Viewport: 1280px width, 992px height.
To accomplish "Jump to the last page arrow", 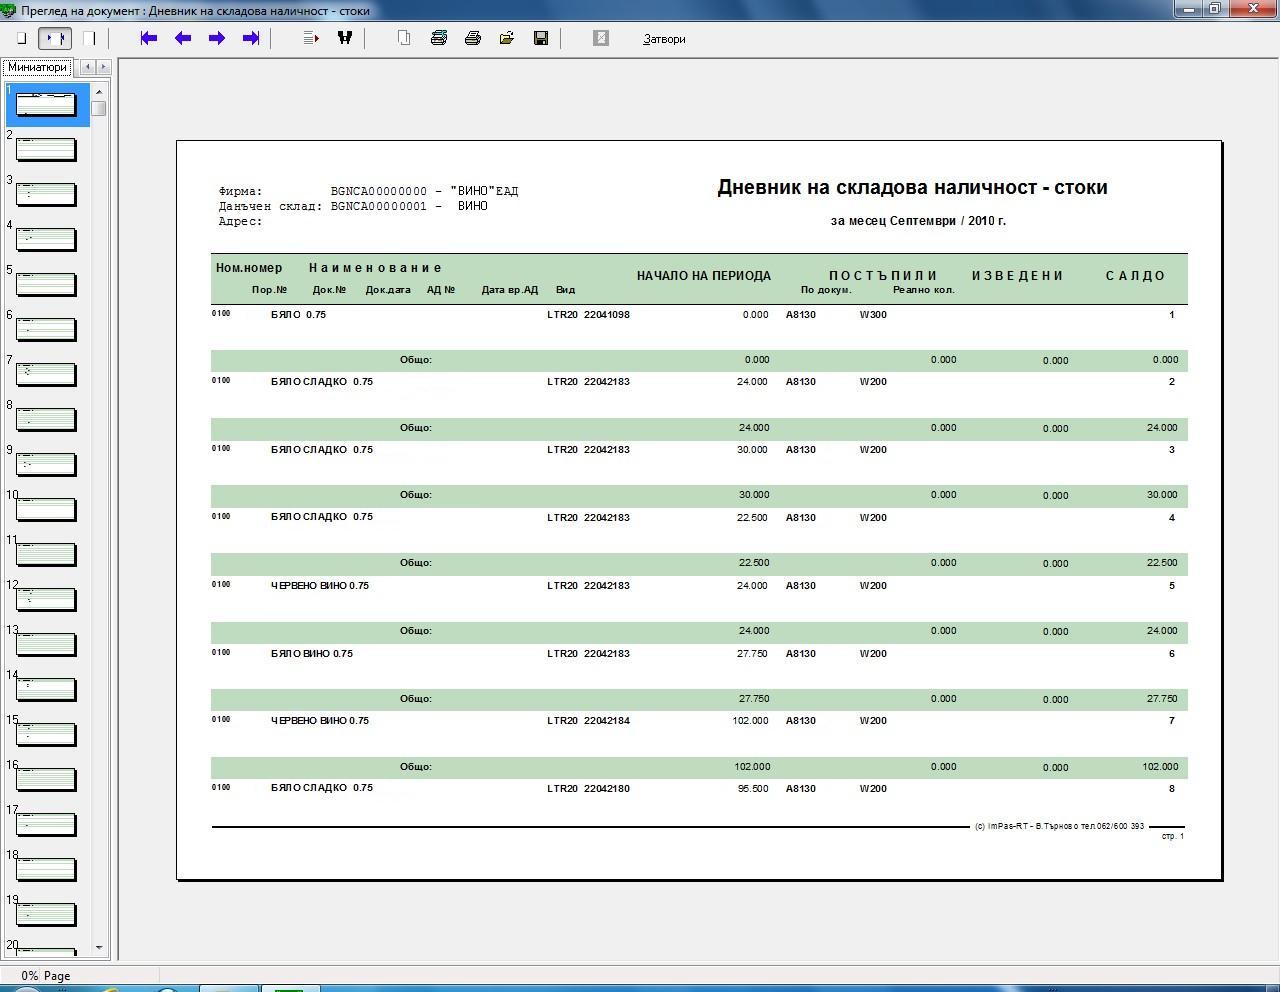I will [x=251, y=38].
